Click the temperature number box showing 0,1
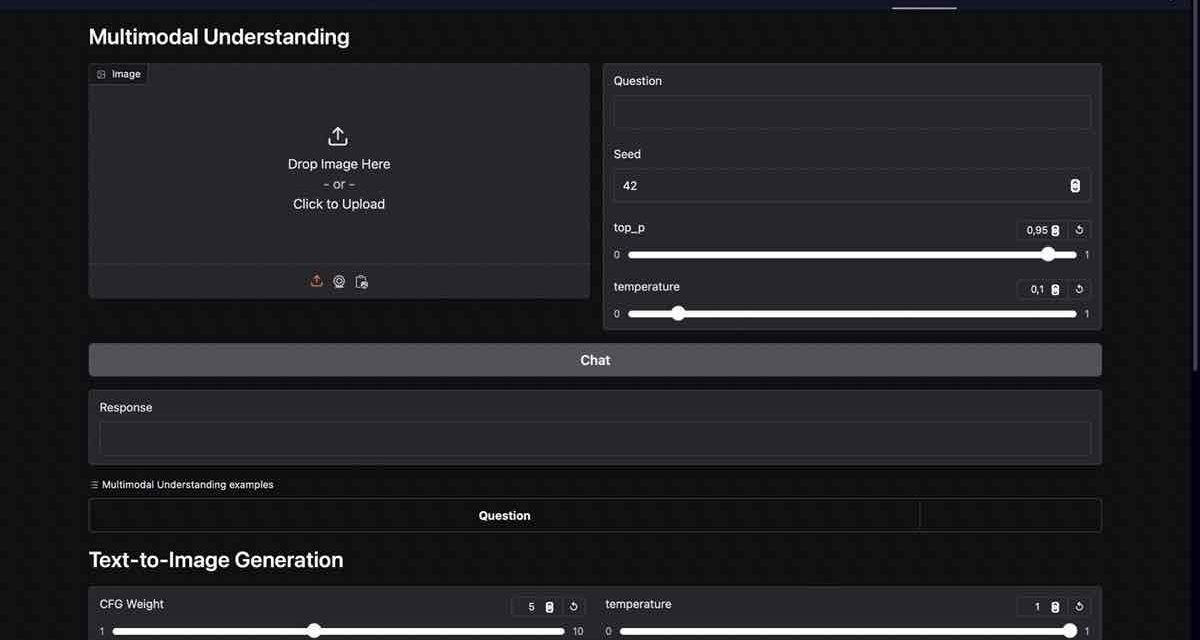The height and width of the screenshot is (640, 1200). pyautogui.click(x=1041, y=289)
